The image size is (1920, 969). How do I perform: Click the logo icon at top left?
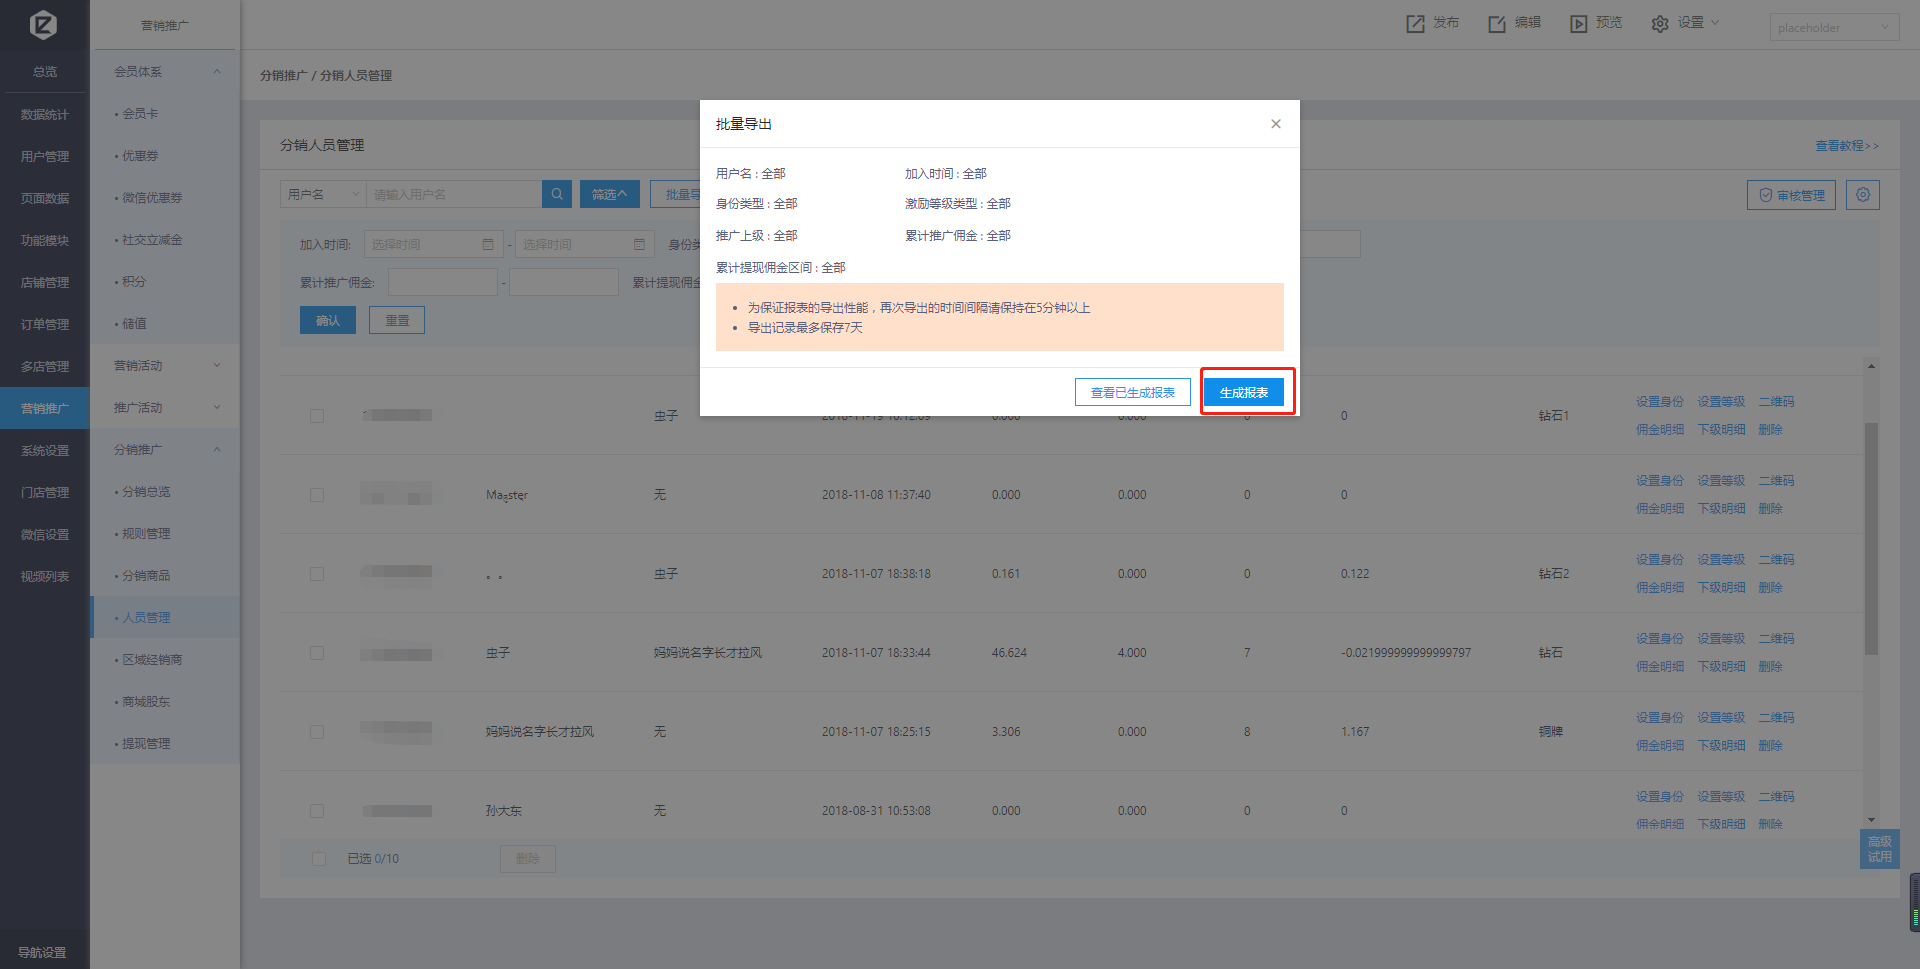tap(43, 25)
